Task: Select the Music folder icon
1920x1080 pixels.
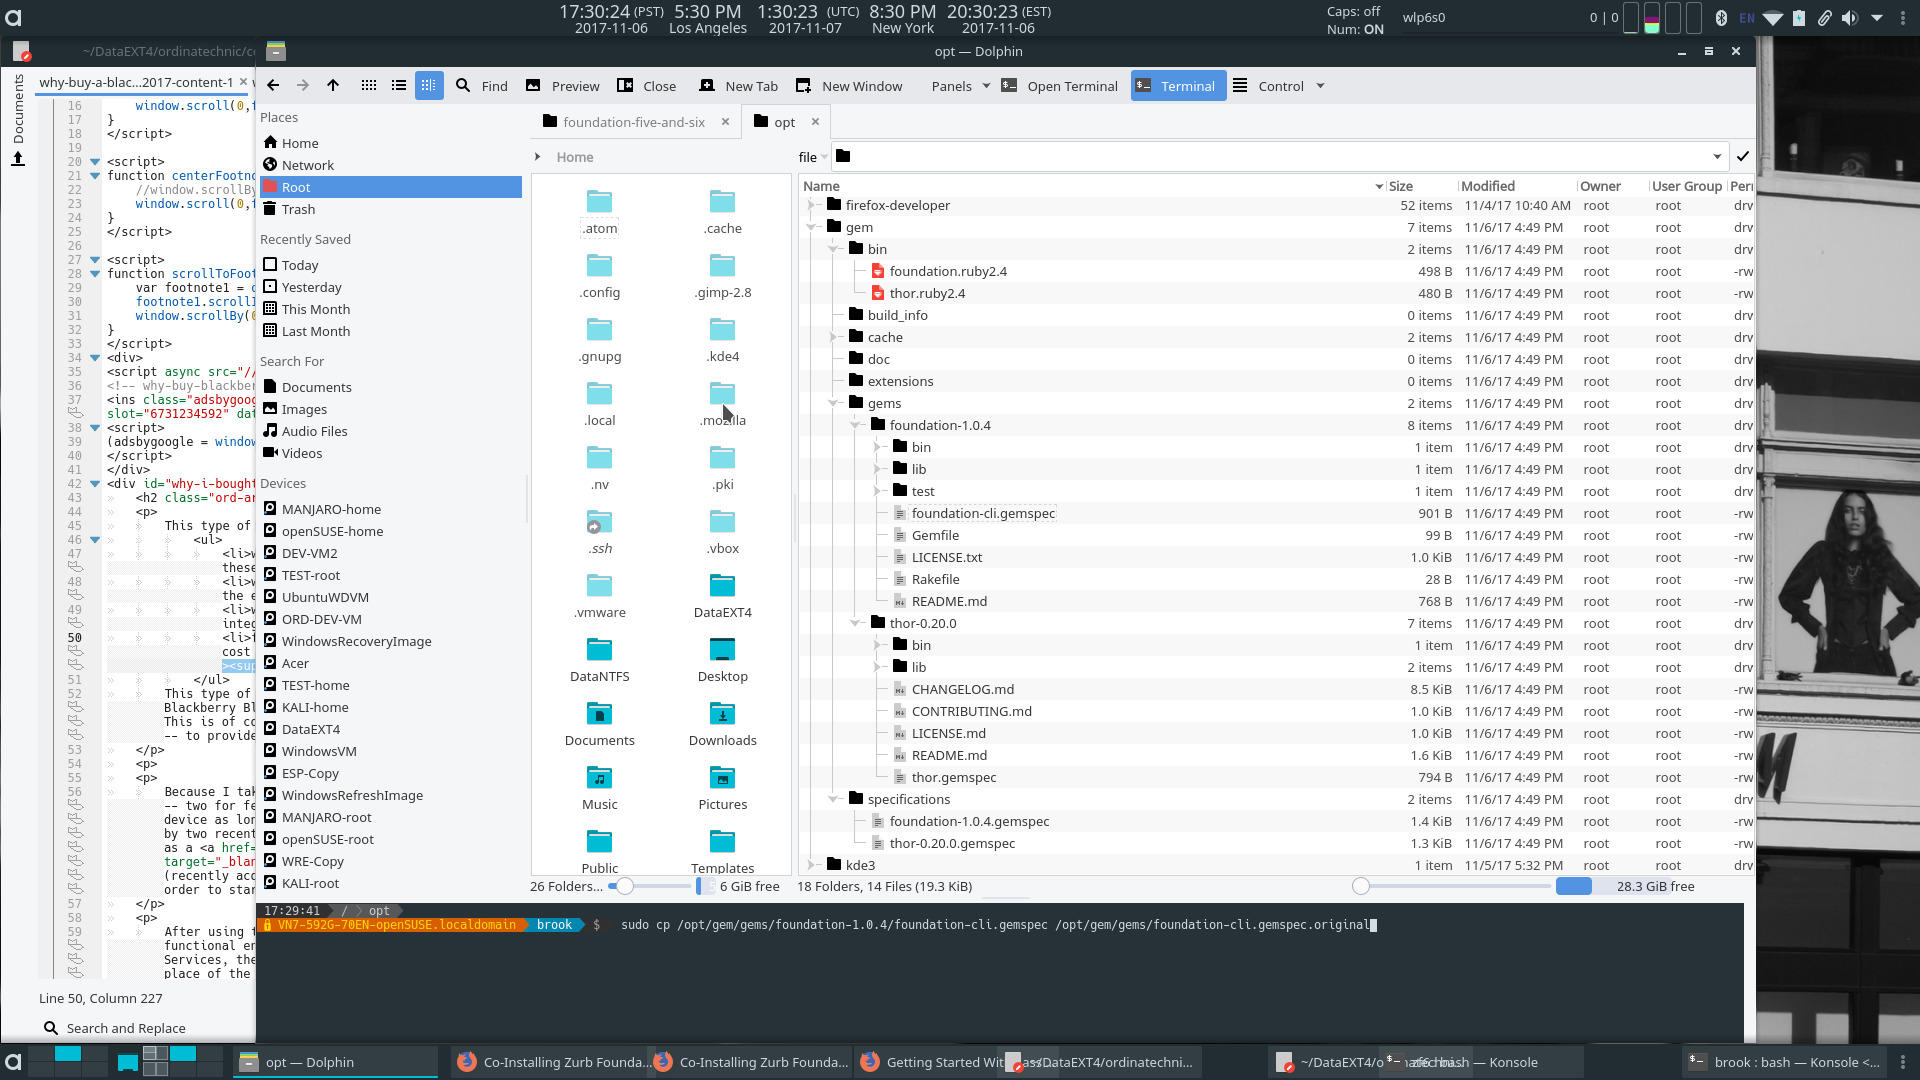Action: [599, 777]
